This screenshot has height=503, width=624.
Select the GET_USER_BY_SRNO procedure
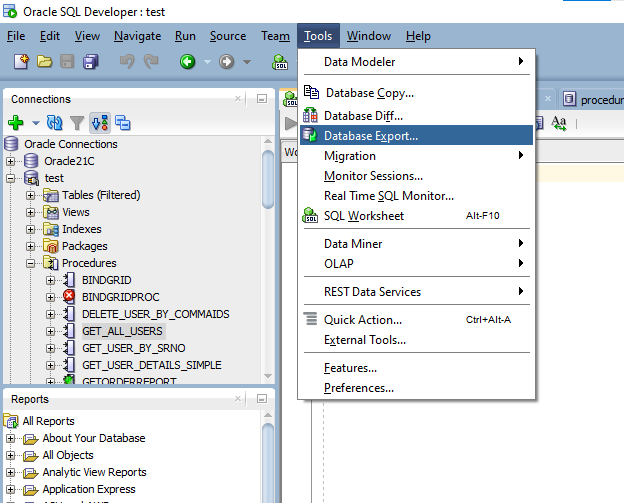point(134,348)
